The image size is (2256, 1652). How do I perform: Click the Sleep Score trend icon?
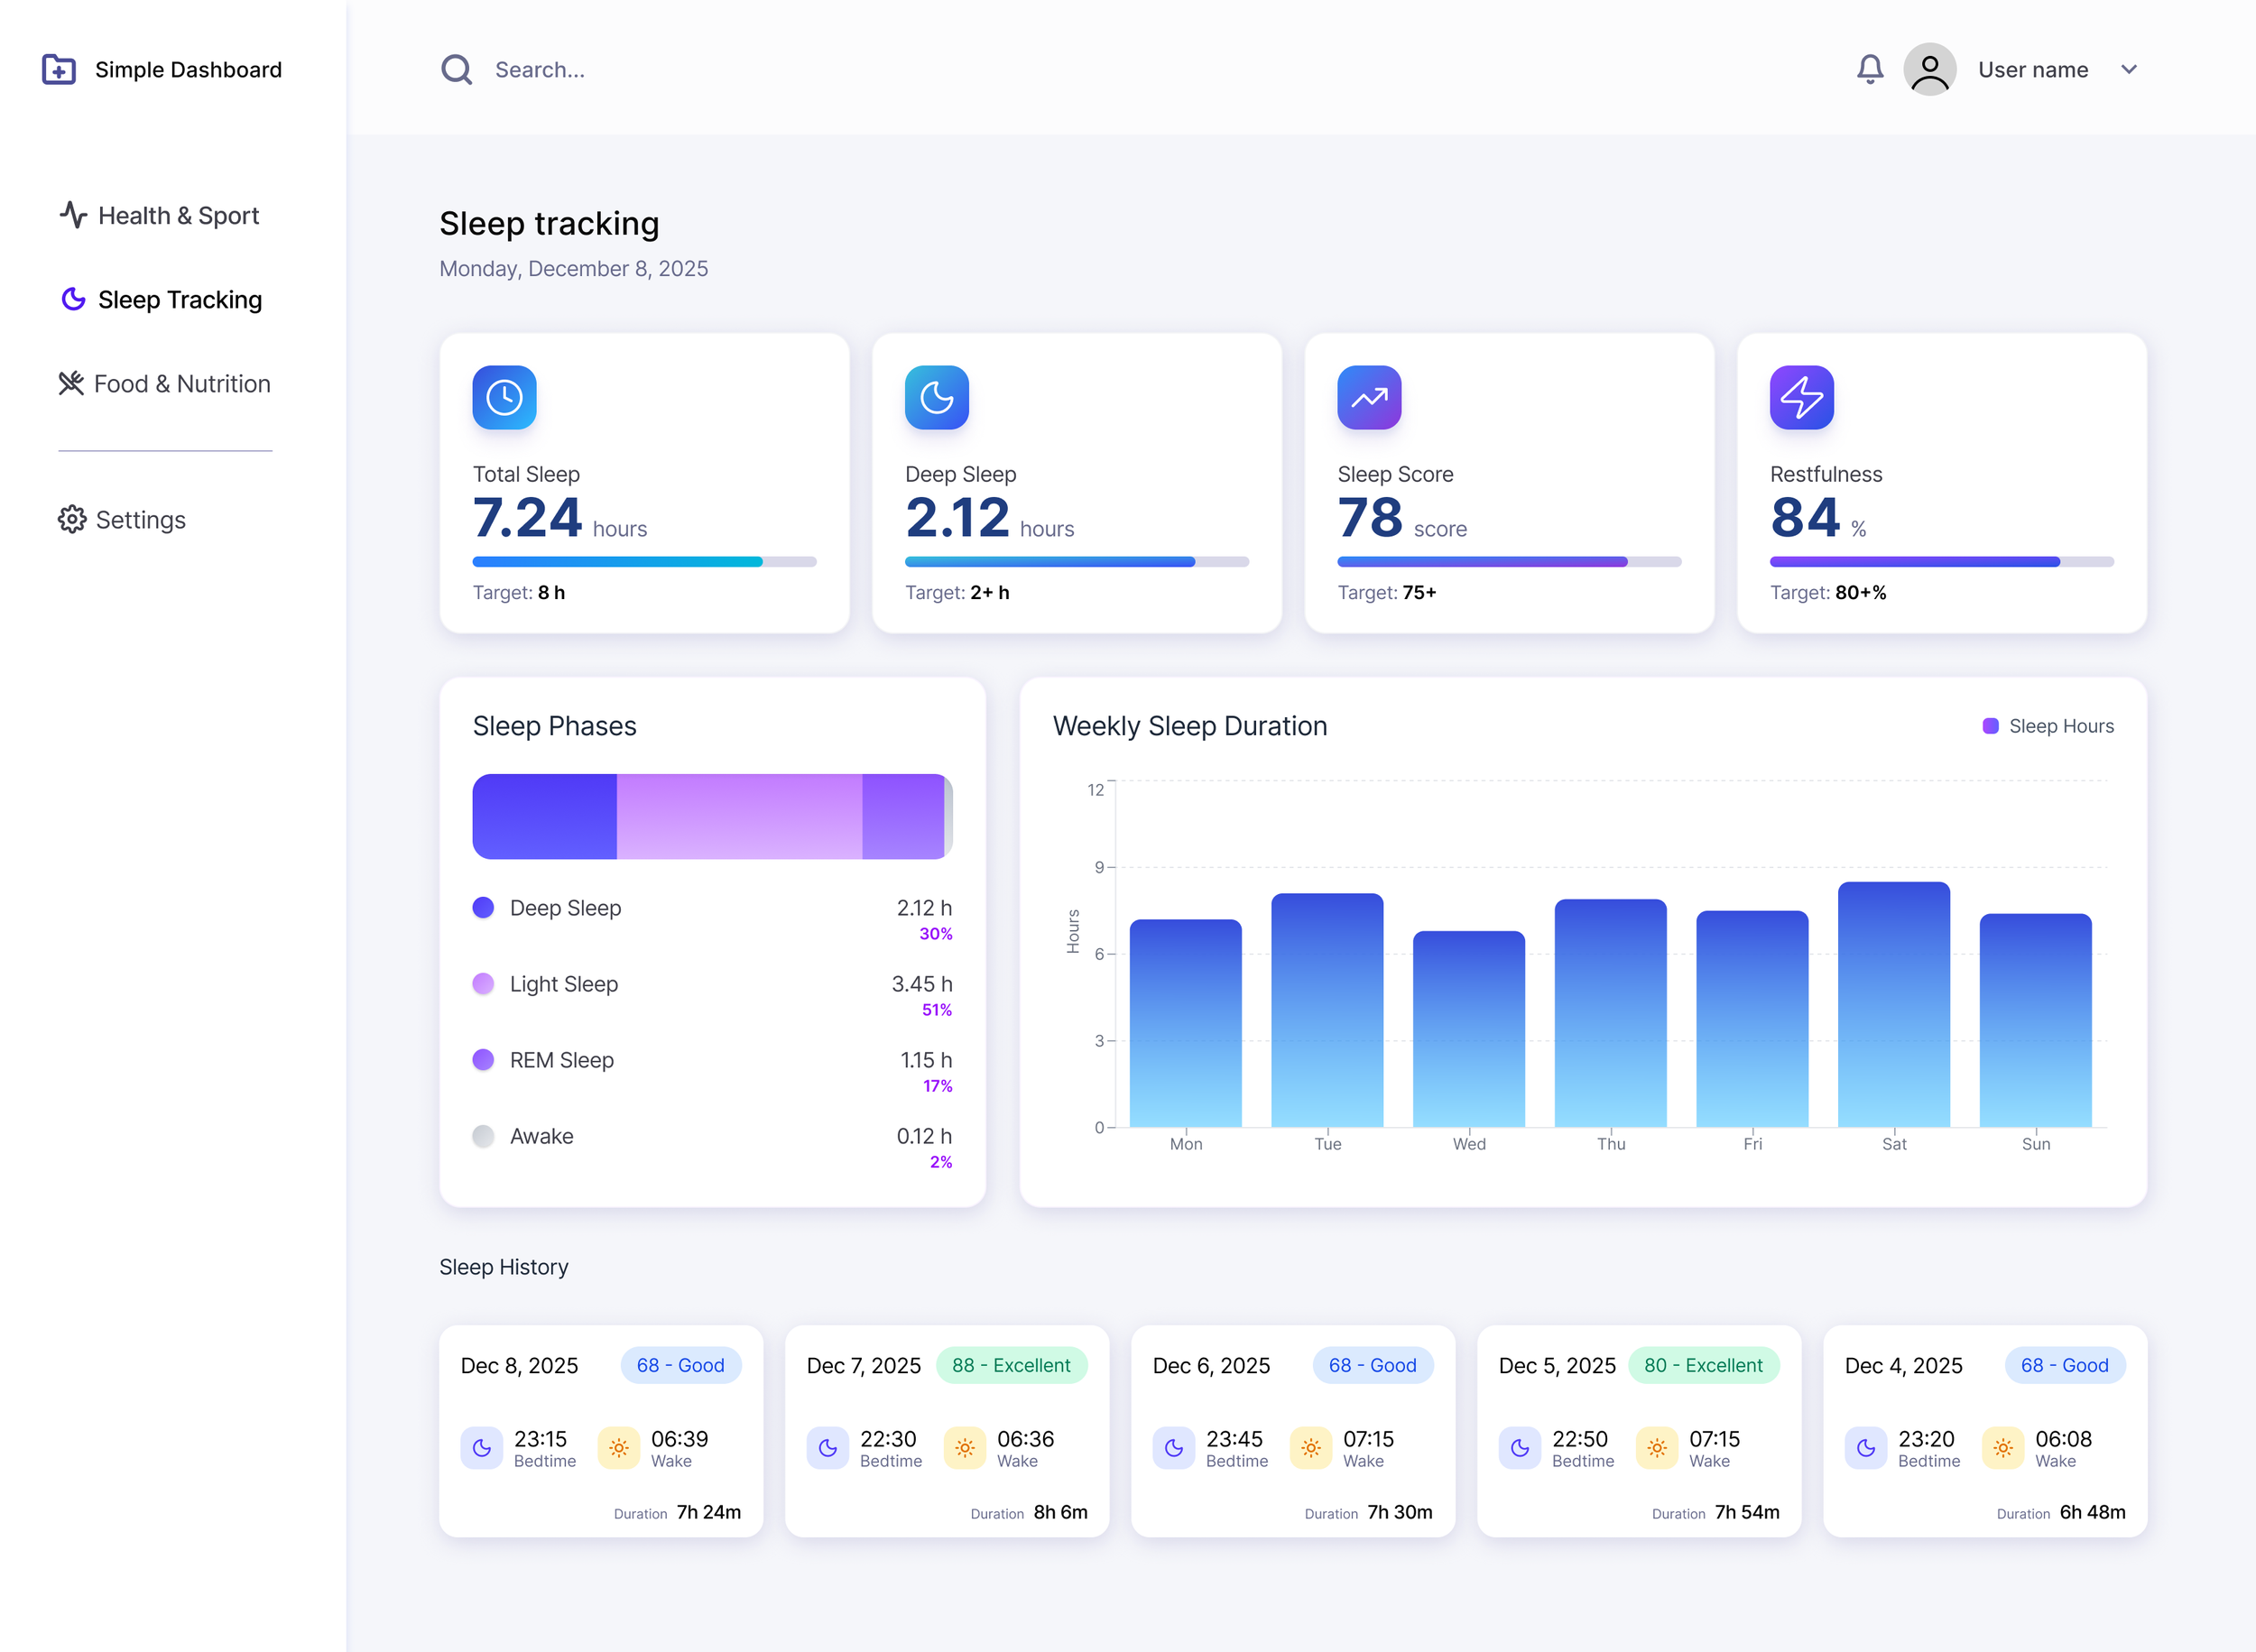coord(1369,397)
